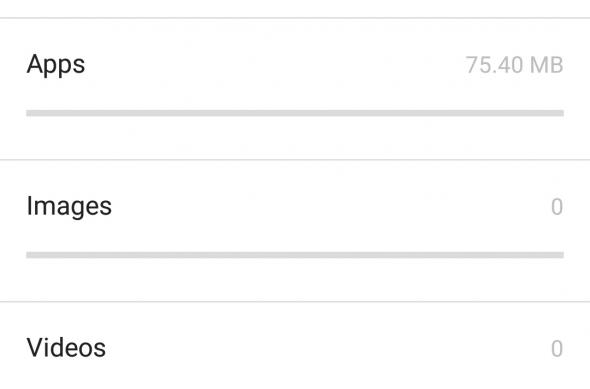Click the divider between Apps and Images
Image resolution: width=590 pixels, height=389 pixels.
295,160
